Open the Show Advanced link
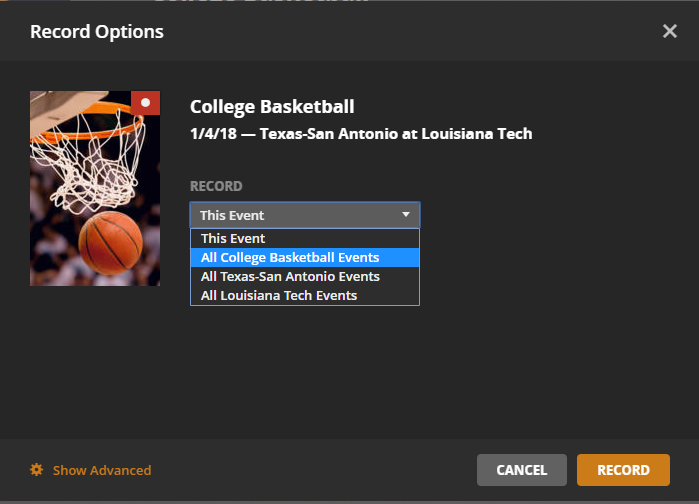 tap(102, 470)
